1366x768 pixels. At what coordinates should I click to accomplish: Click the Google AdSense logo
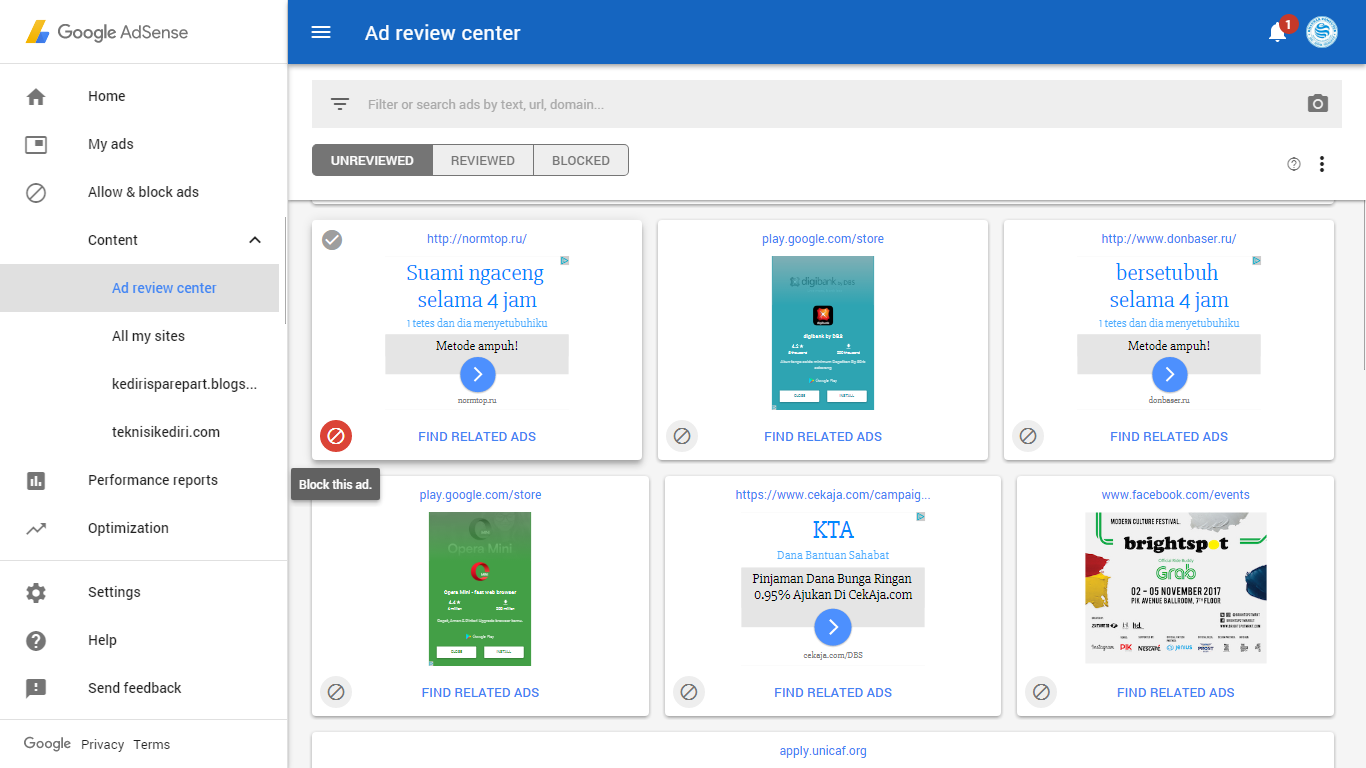107,32
